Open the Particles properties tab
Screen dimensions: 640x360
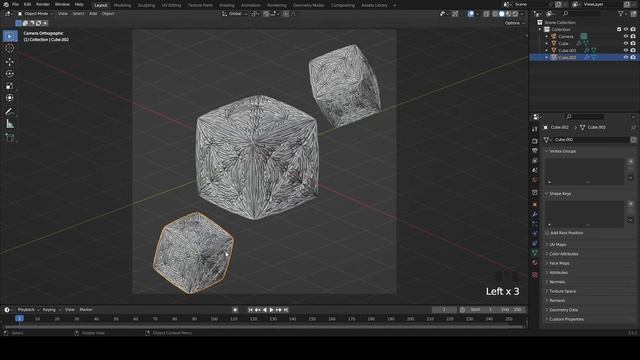(535, 224)
